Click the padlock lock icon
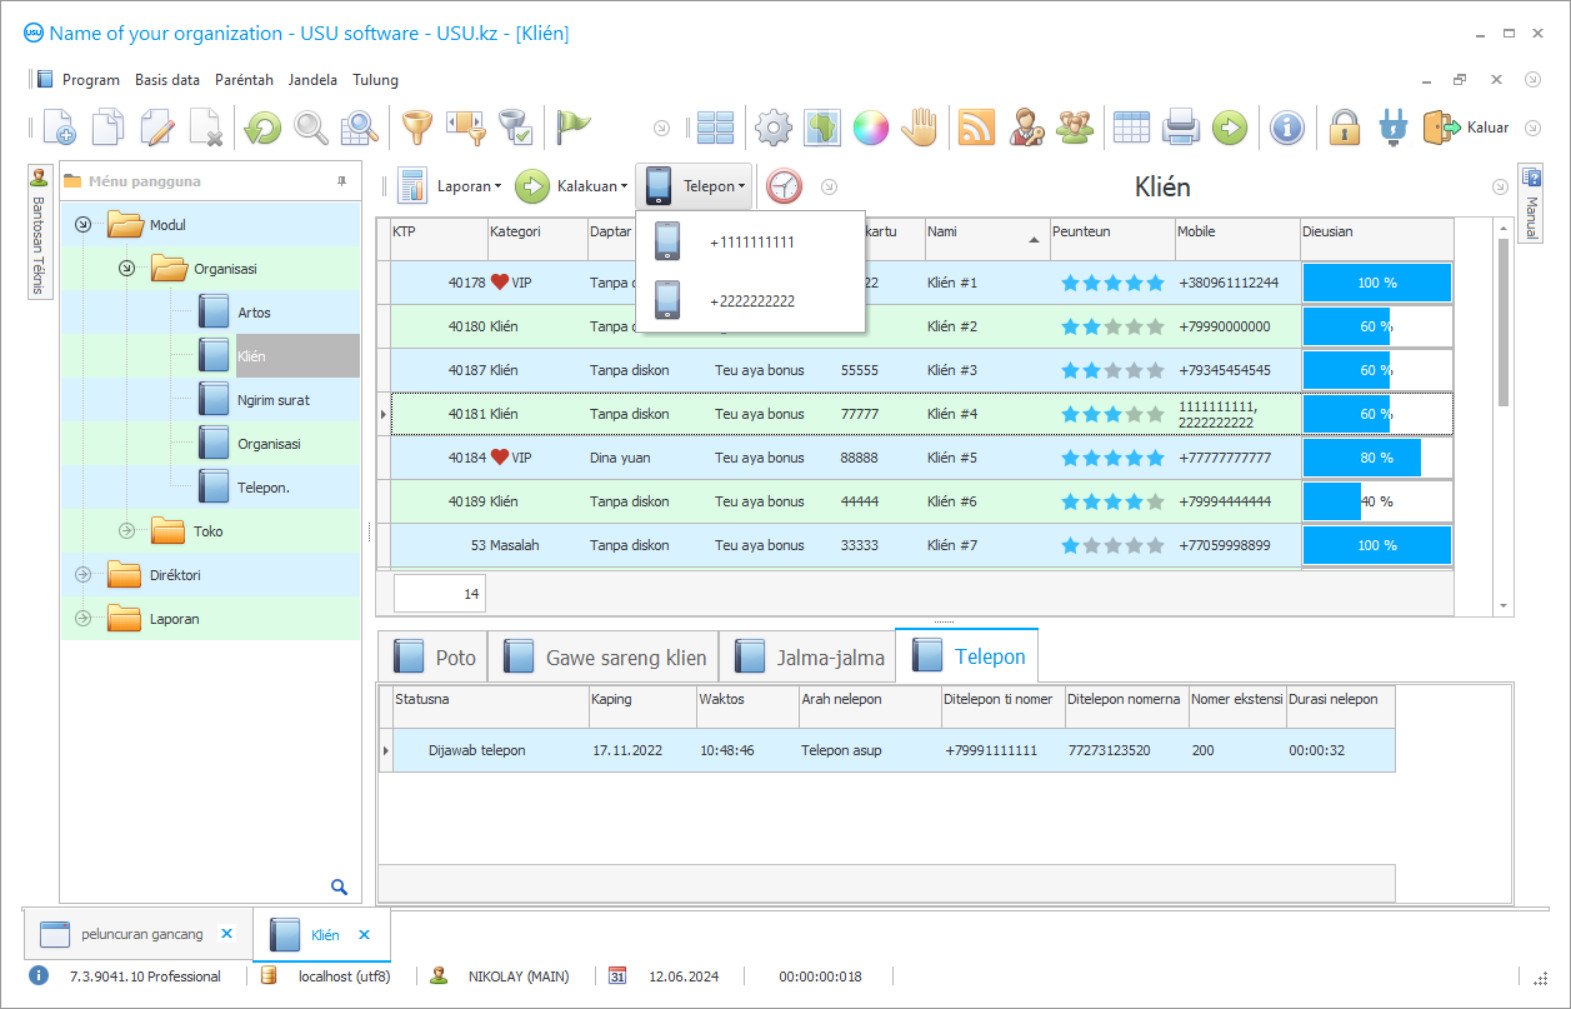Image resolution: width=1571 pixels, height=1009 pixels. tap(1344, 128)
